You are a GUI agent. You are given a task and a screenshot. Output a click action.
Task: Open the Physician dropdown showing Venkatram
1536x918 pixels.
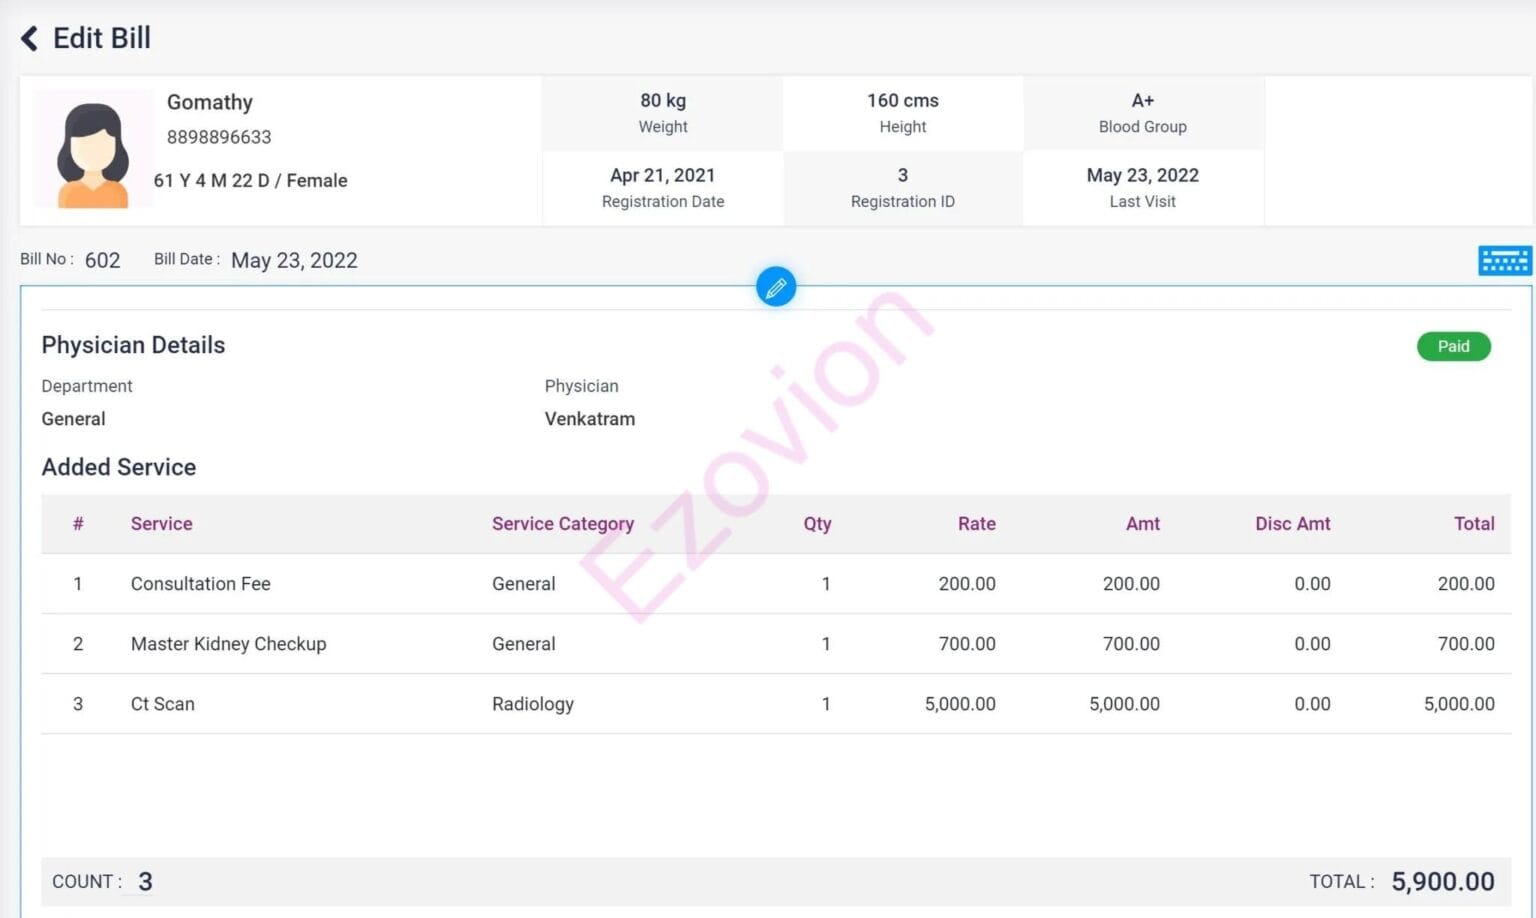point(589,419)
